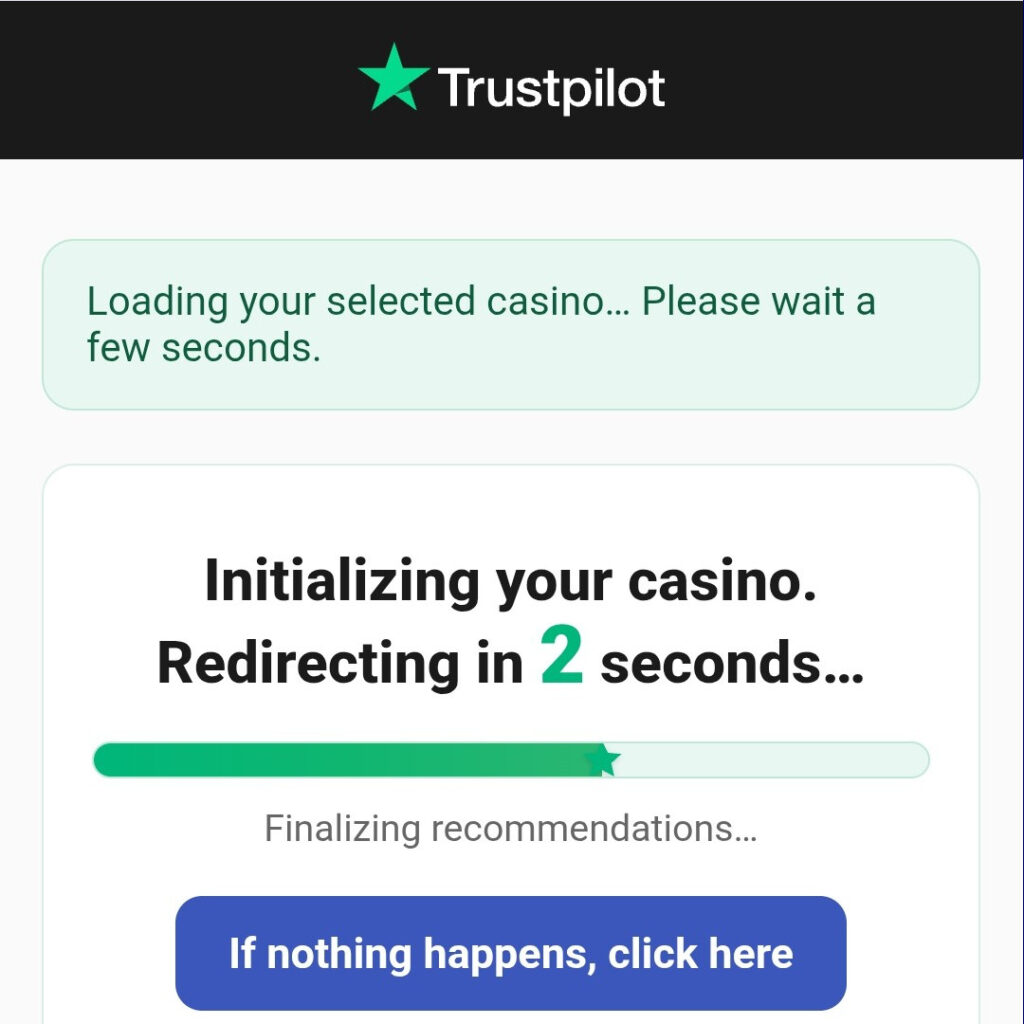Click the 'Redirecting in 2 seconds' text line
1024x1024 pixels.
[x=511, y=660]
